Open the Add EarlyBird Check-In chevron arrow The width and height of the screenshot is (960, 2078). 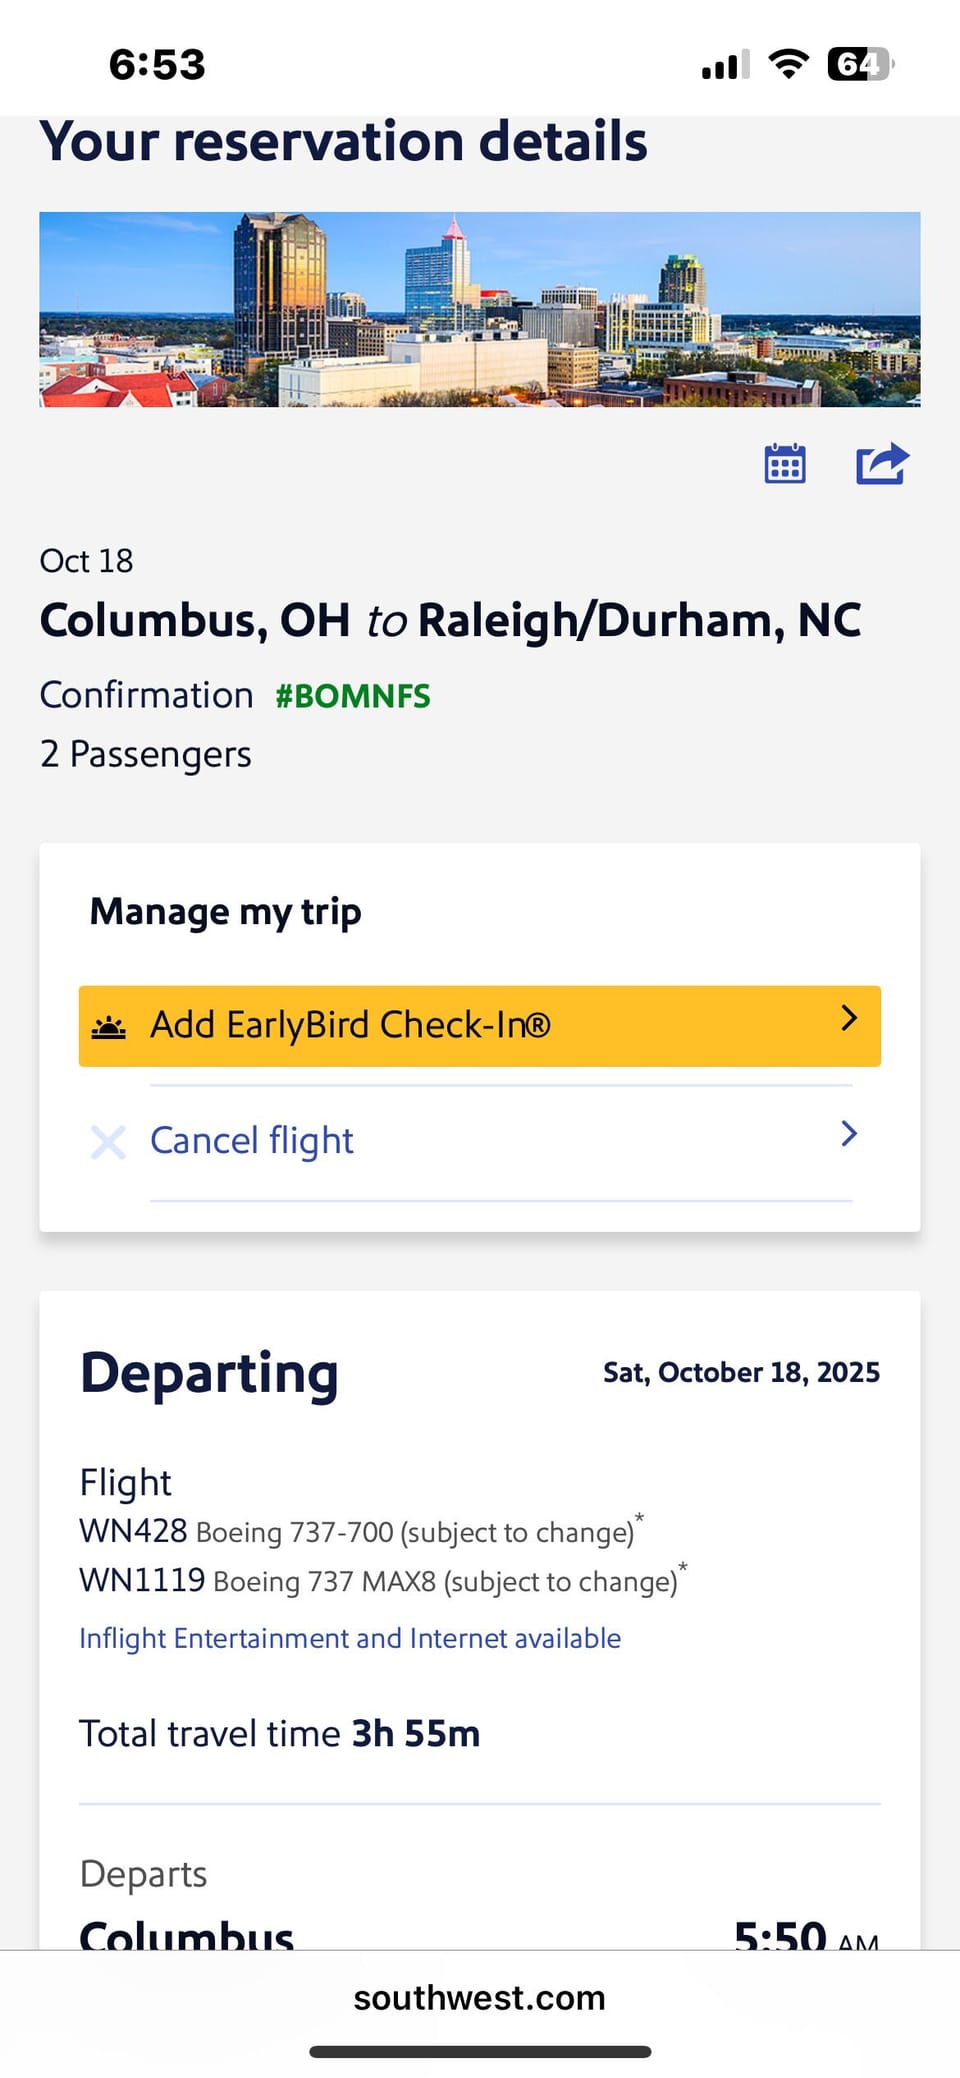tap(849, 1018)
